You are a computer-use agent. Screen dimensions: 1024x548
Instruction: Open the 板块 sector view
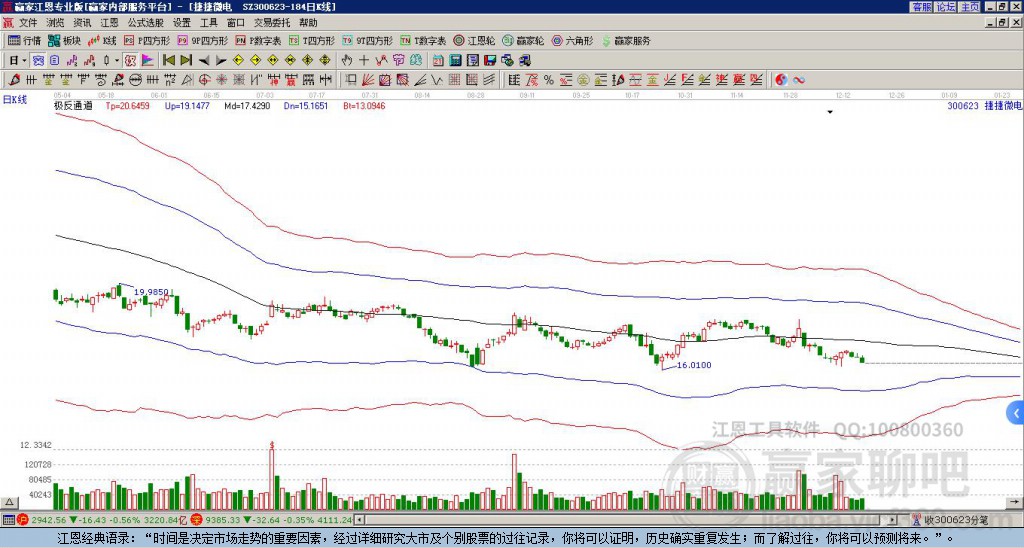coord(65,40)
